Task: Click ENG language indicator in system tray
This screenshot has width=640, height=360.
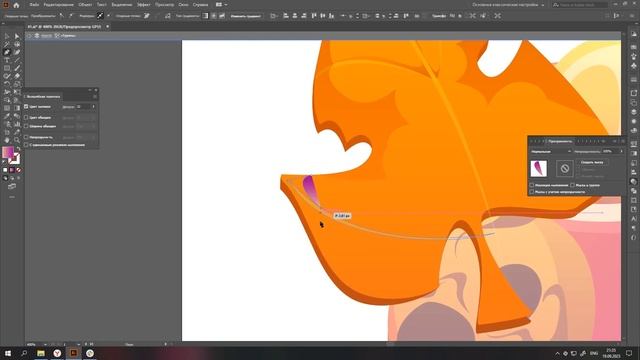Action: tap(594, 353)
